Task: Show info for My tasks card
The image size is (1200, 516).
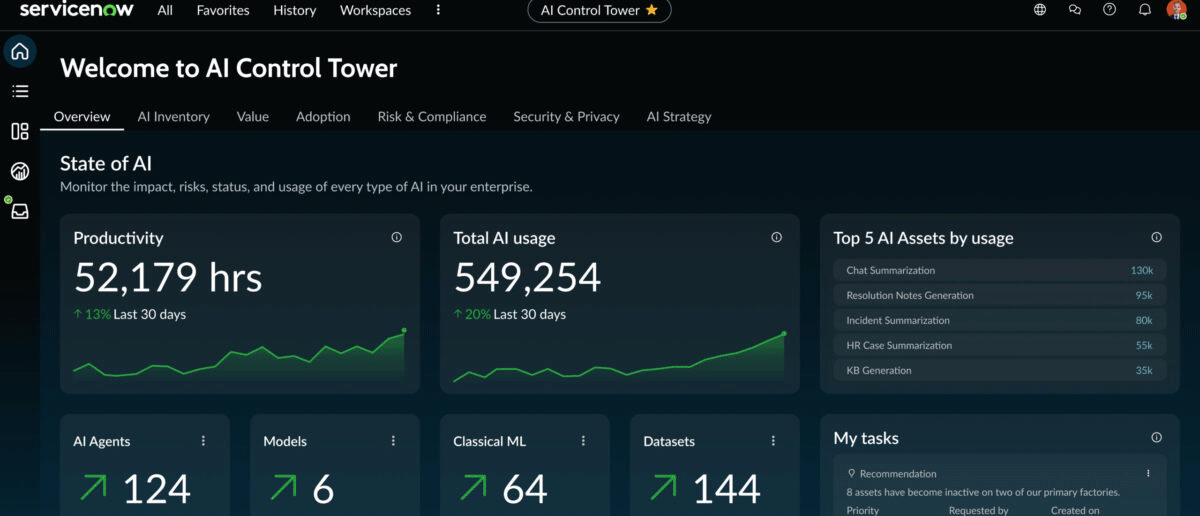Action: click(1157, 437)
